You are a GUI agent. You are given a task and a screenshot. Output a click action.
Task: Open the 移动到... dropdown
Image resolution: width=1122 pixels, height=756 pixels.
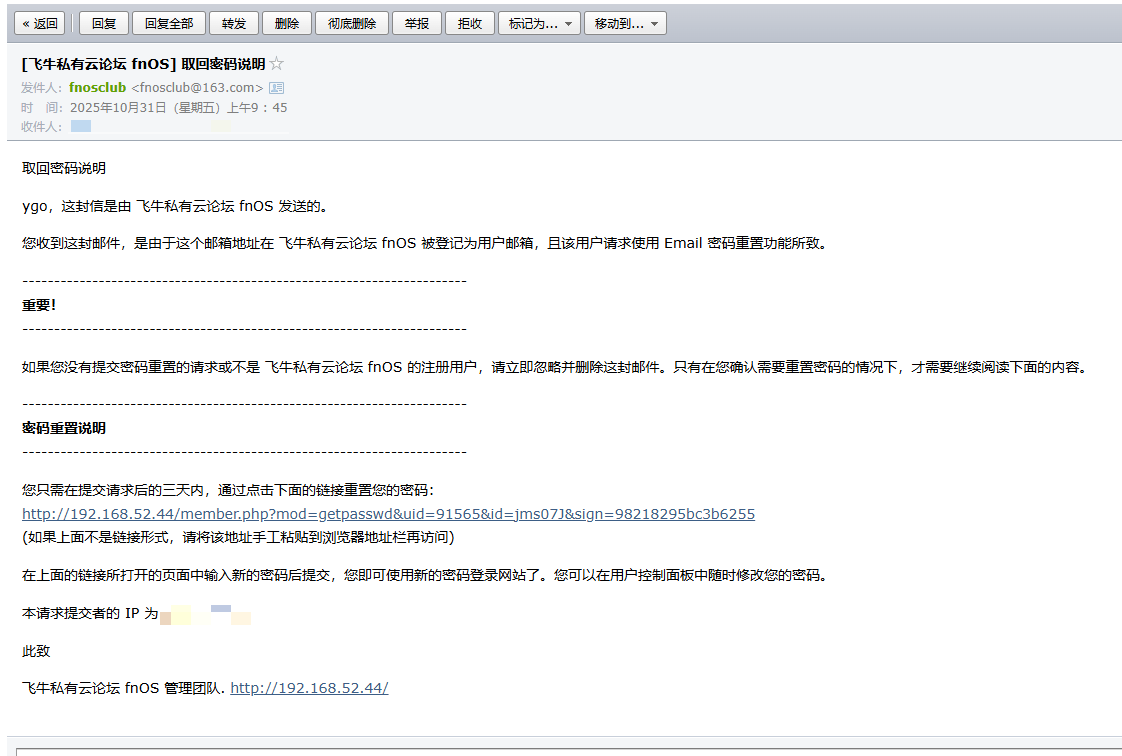point(625,24)
